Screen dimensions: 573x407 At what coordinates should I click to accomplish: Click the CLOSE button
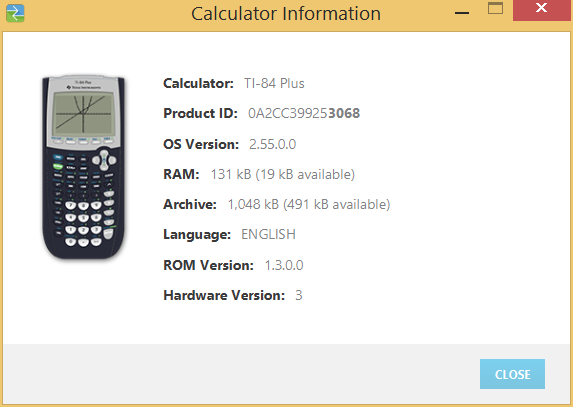coord(512,374)
